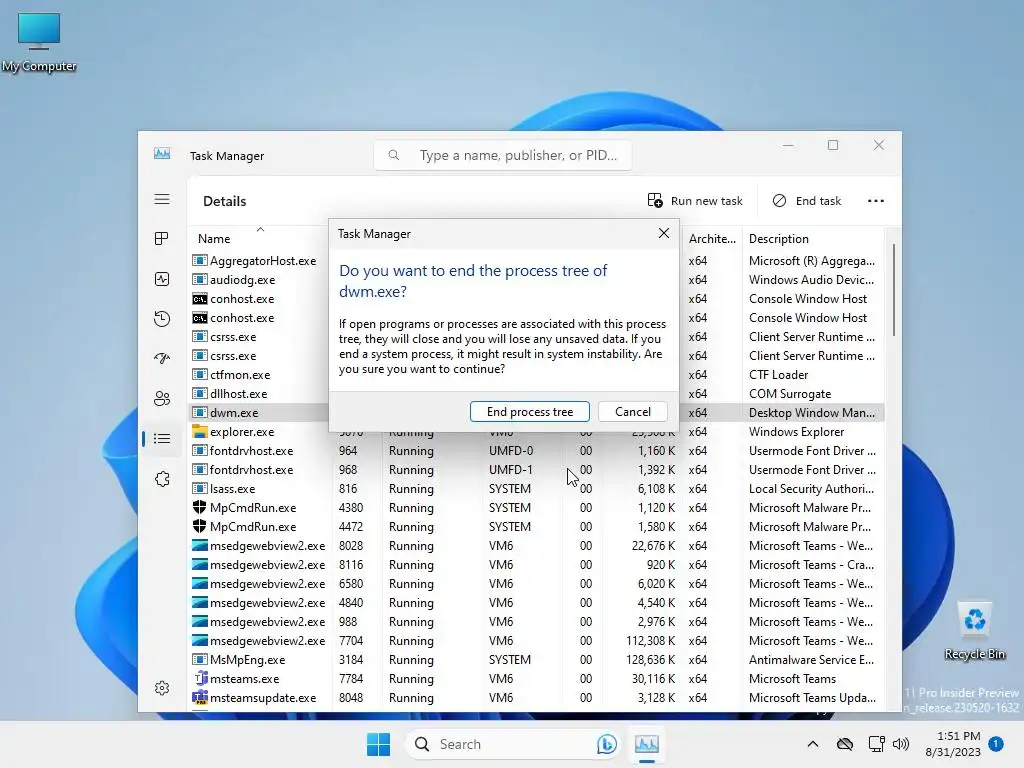Sort by the Name column header
This screenshot has height=768, width=1024.
pos(214,238)
